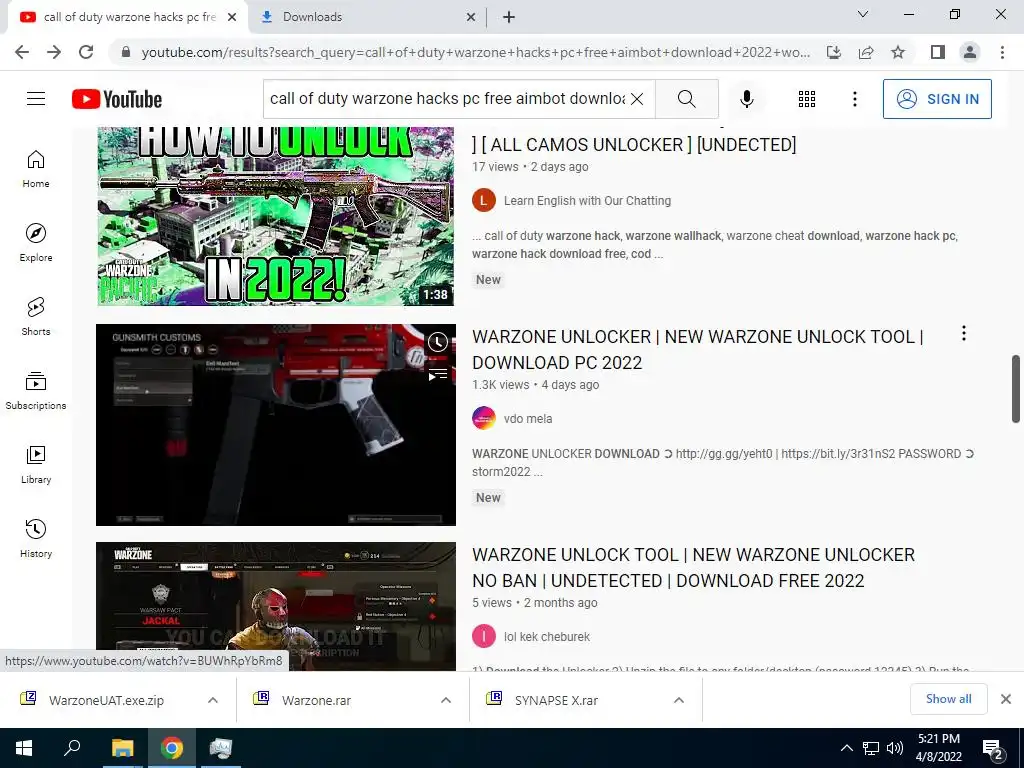The height and width of the screenshot is (768, 1024).
Task: Open Chrome three-dot menu
Action: 1002,52
